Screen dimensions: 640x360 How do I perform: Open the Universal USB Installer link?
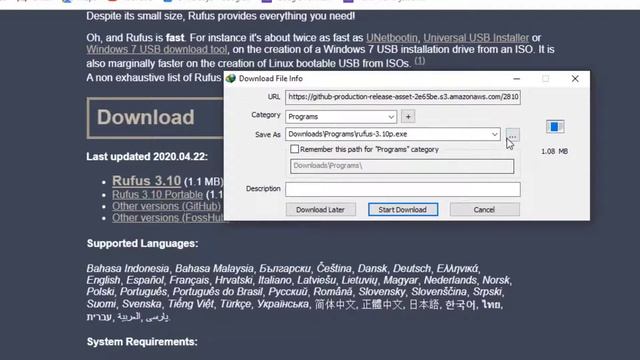476,38
